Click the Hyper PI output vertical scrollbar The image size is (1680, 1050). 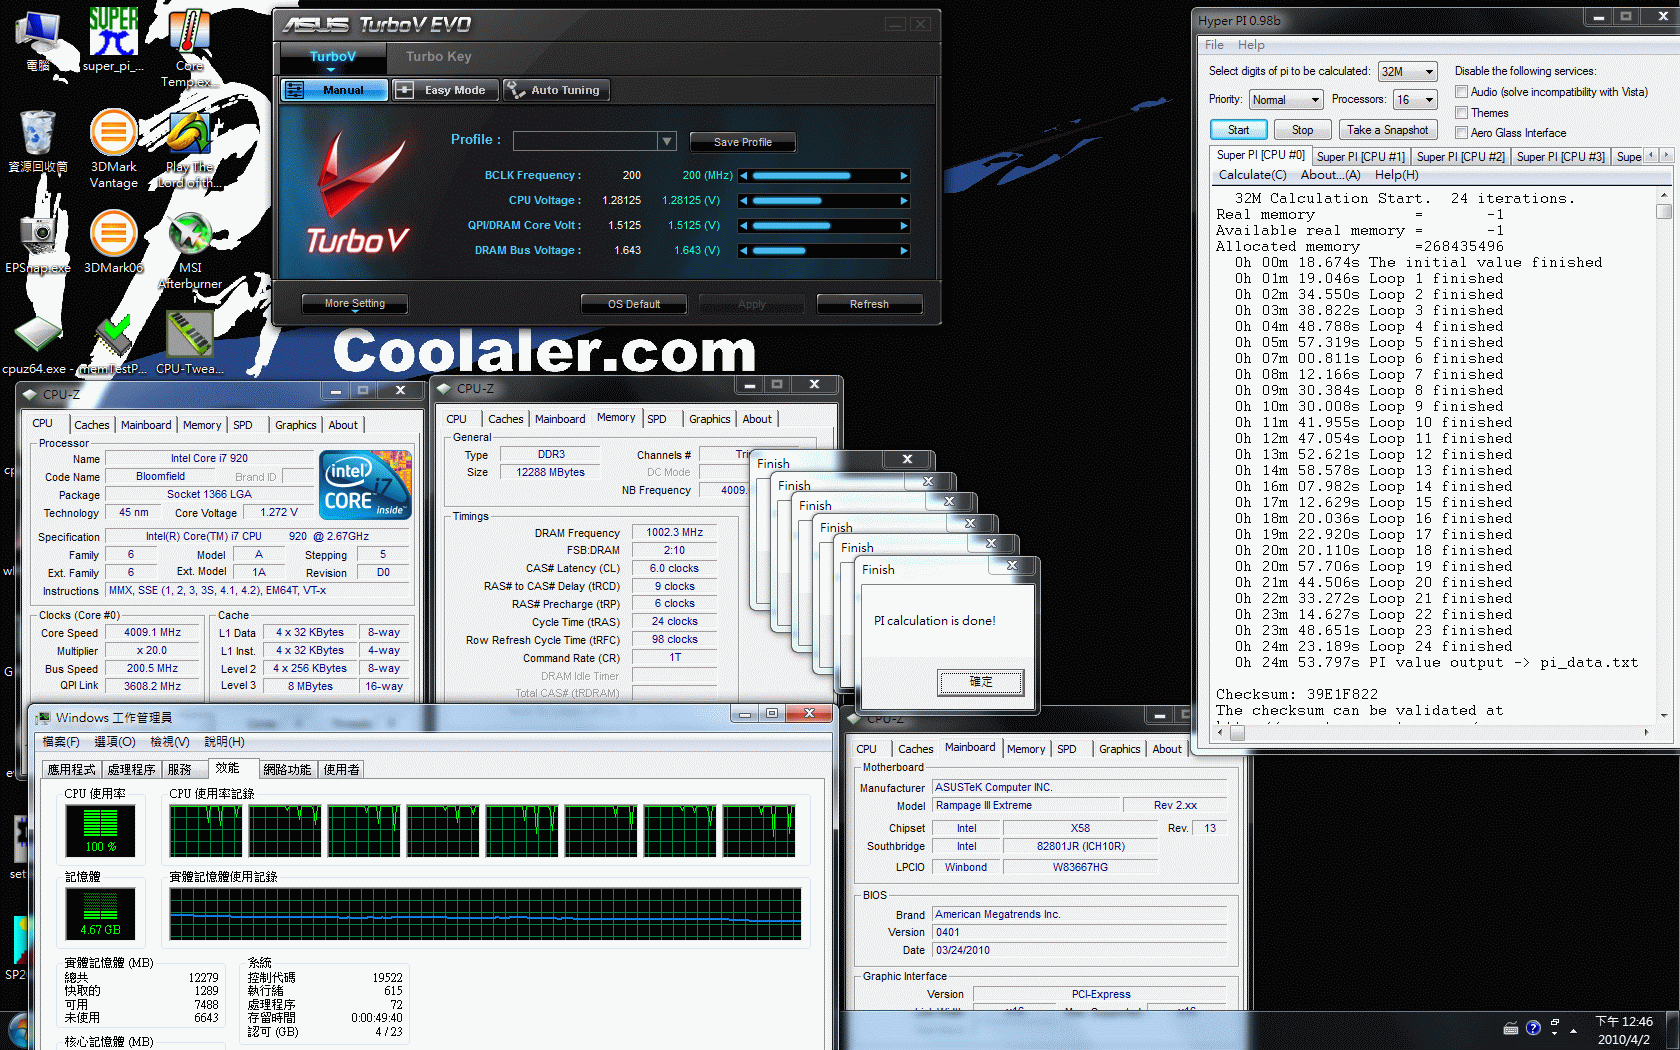[x=1664, y=450]
